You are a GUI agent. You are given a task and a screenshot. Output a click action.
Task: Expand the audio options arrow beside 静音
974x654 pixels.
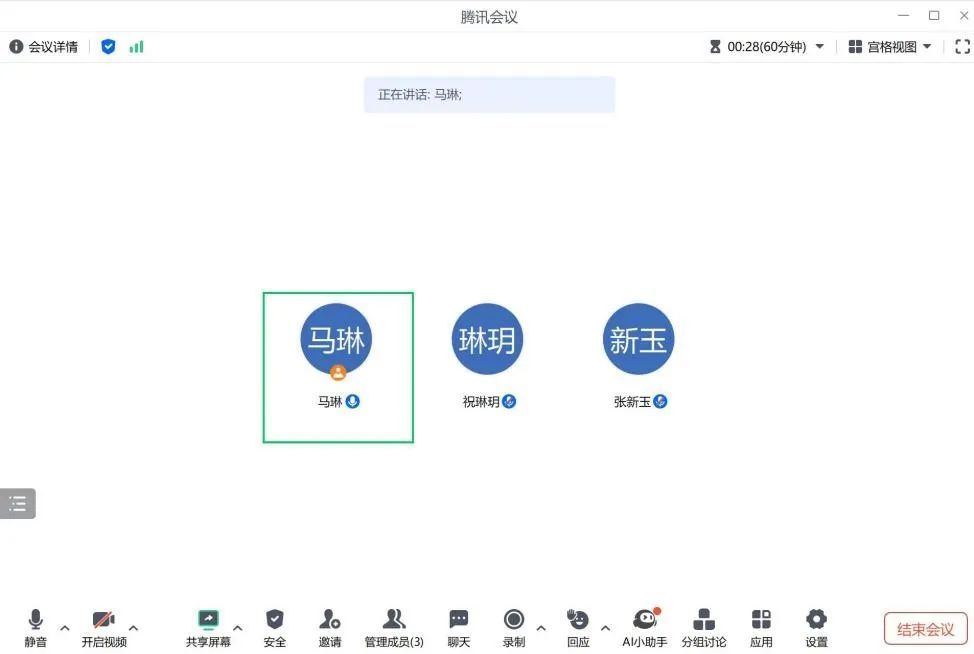coord(65,628)
